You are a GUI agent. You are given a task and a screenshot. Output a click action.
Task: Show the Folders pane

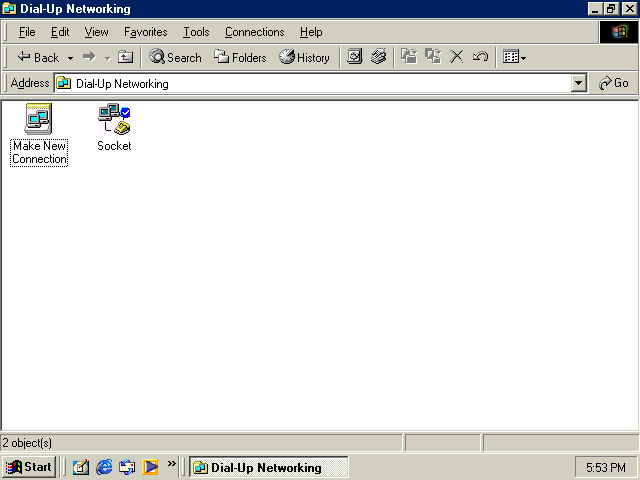[x=240, y=58]
